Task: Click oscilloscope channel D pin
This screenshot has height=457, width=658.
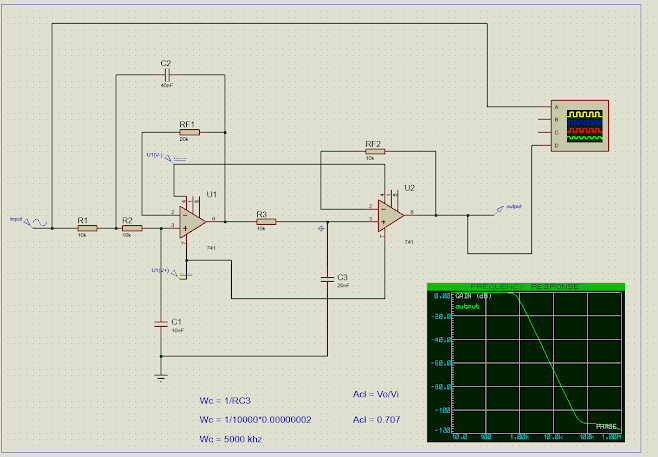Action: click(544, 146)
